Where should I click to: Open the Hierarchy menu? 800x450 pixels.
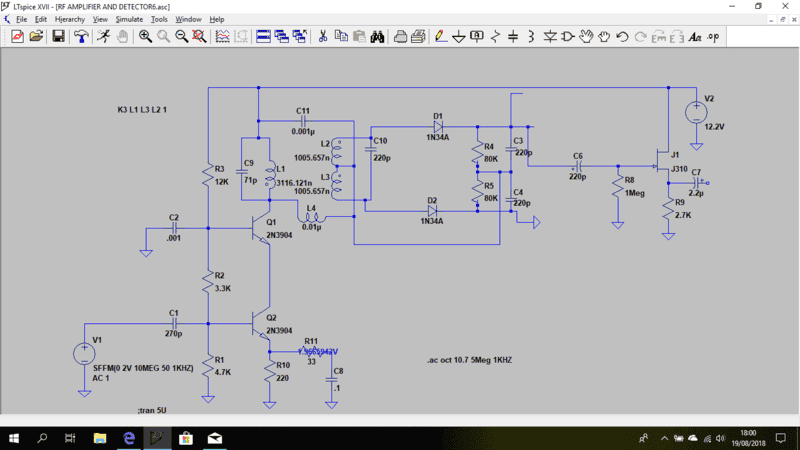pyautogui.click(x=70, y=19)
